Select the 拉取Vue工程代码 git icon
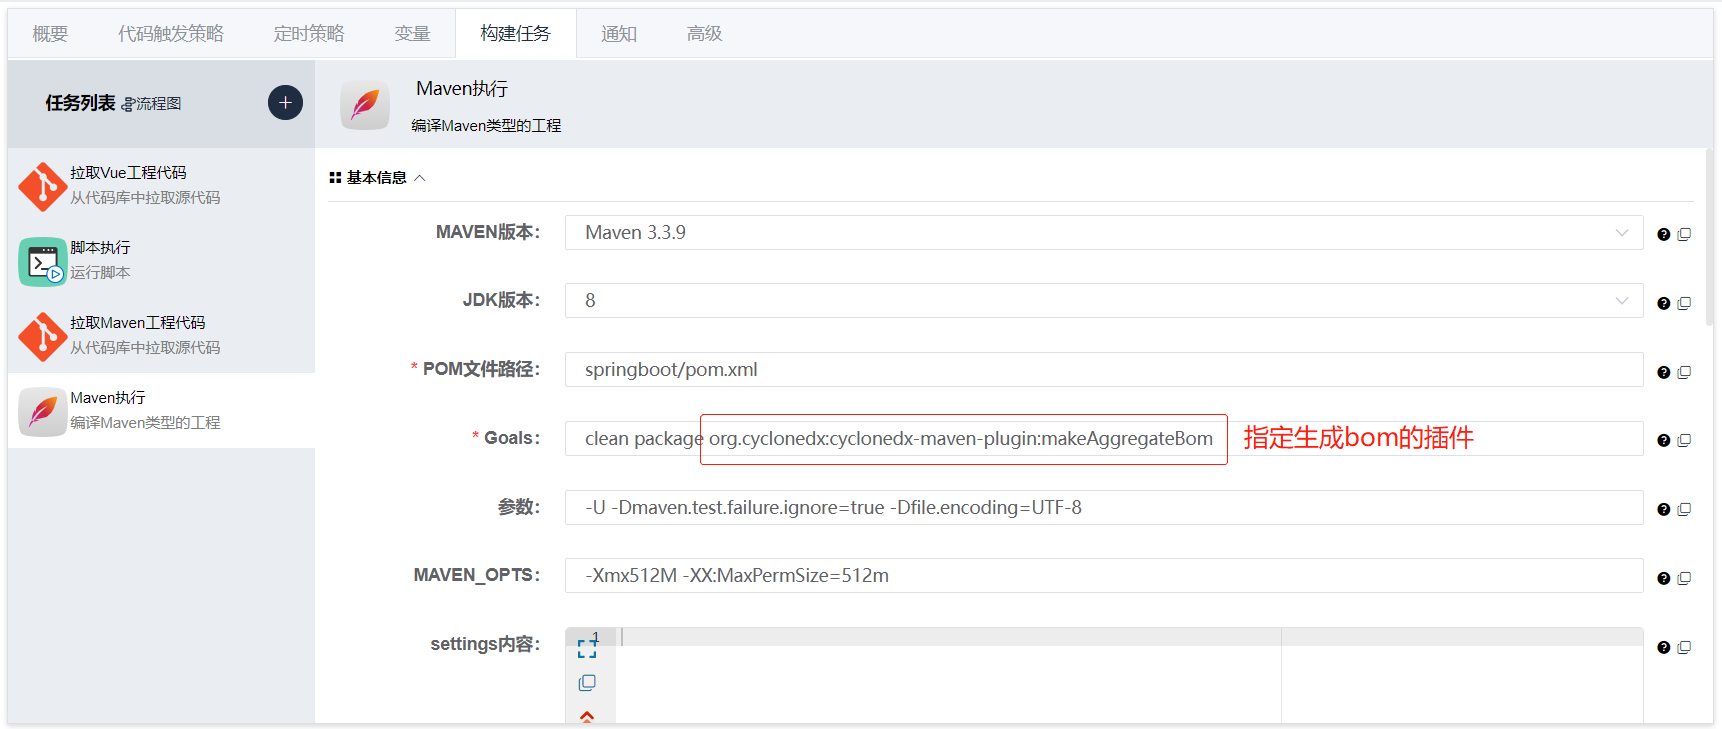This screenshot has height=729, width=1722. [x=43, y=186]
